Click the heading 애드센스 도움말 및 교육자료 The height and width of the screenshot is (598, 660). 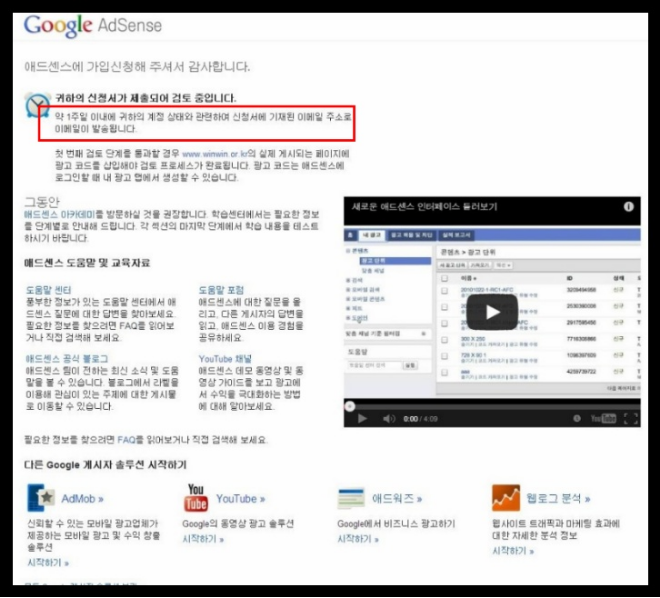point(87,263)
